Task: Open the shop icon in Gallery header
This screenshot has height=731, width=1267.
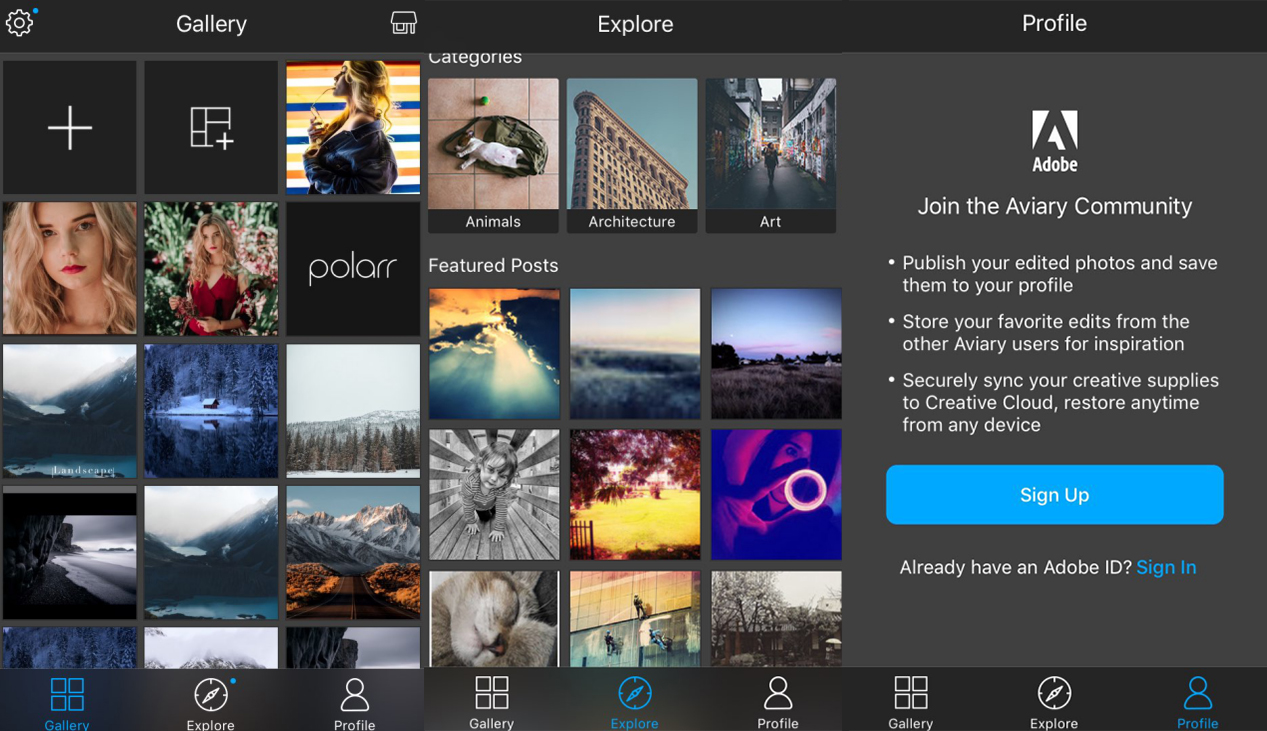Action: click(x=404, y=23)
